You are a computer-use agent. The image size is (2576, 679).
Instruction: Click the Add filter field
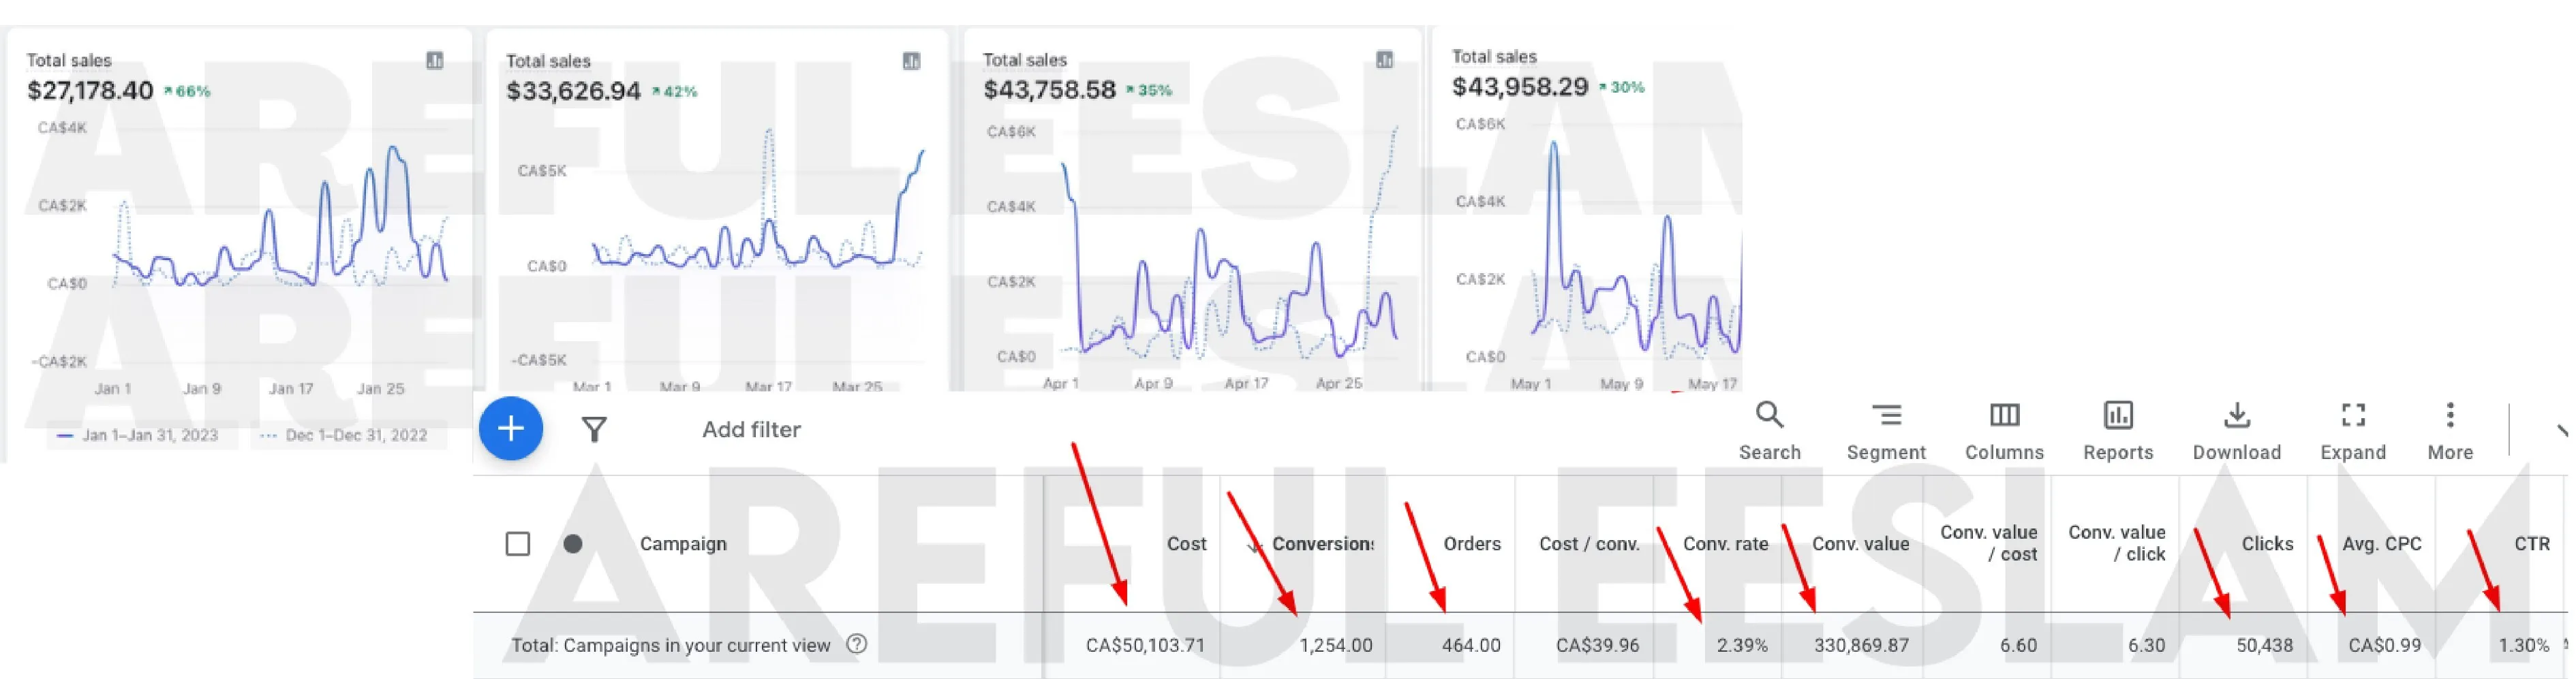pyautogui.click(x=751, y=430)
